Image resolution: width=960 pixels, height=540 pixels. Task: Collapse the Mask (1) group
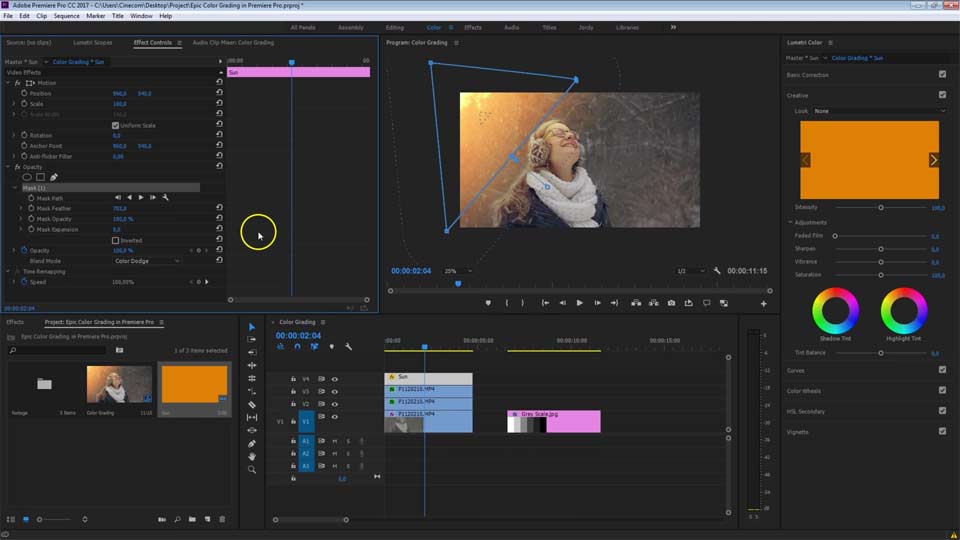(x=15, y=187)
